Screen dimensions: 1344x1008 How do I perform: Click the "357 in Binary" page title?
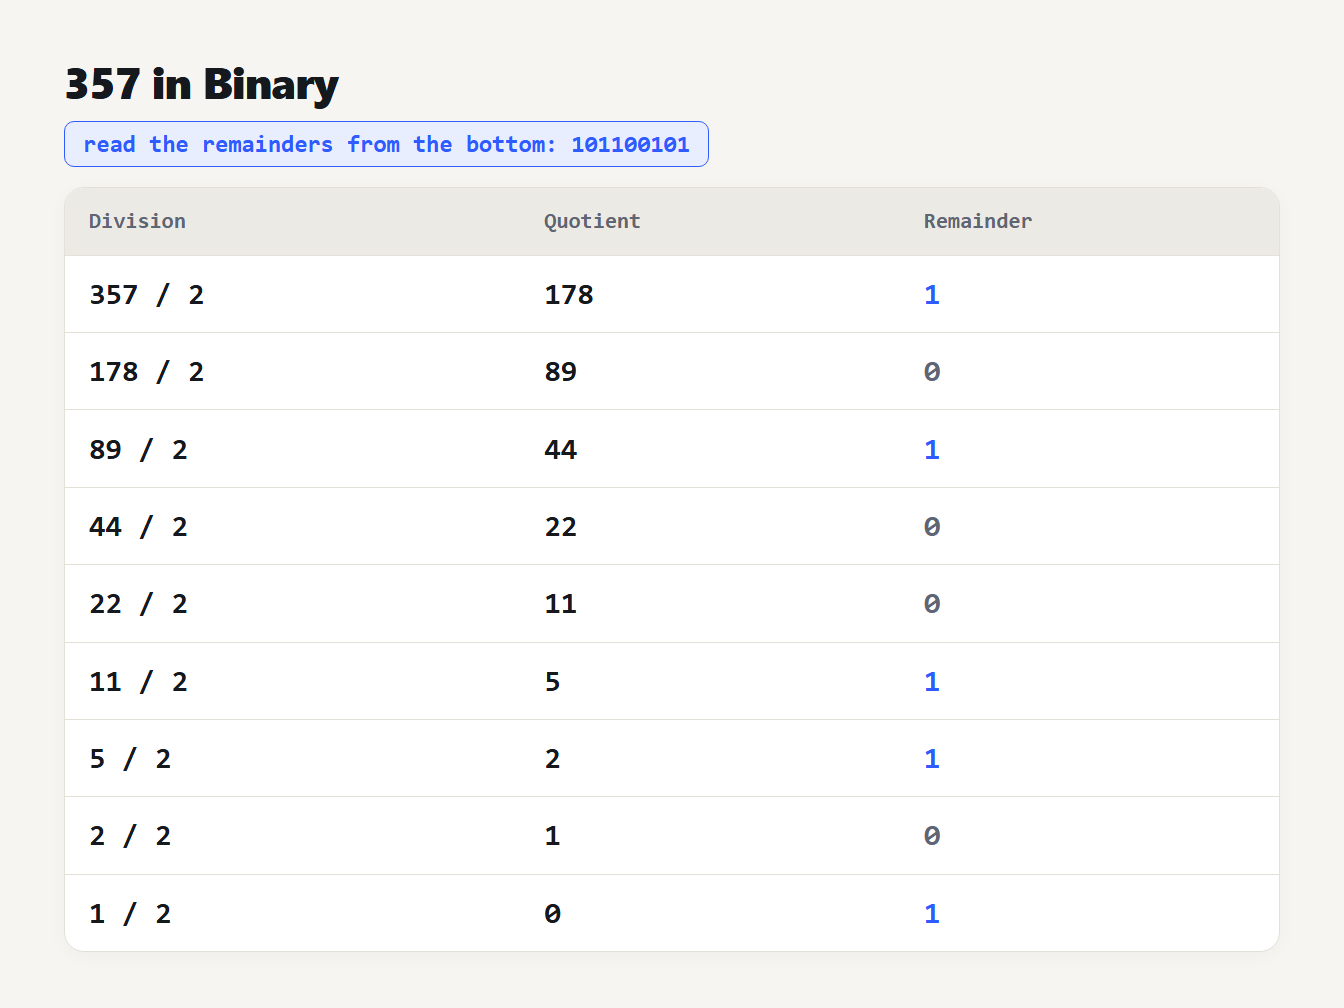click(x=202, y=85)
